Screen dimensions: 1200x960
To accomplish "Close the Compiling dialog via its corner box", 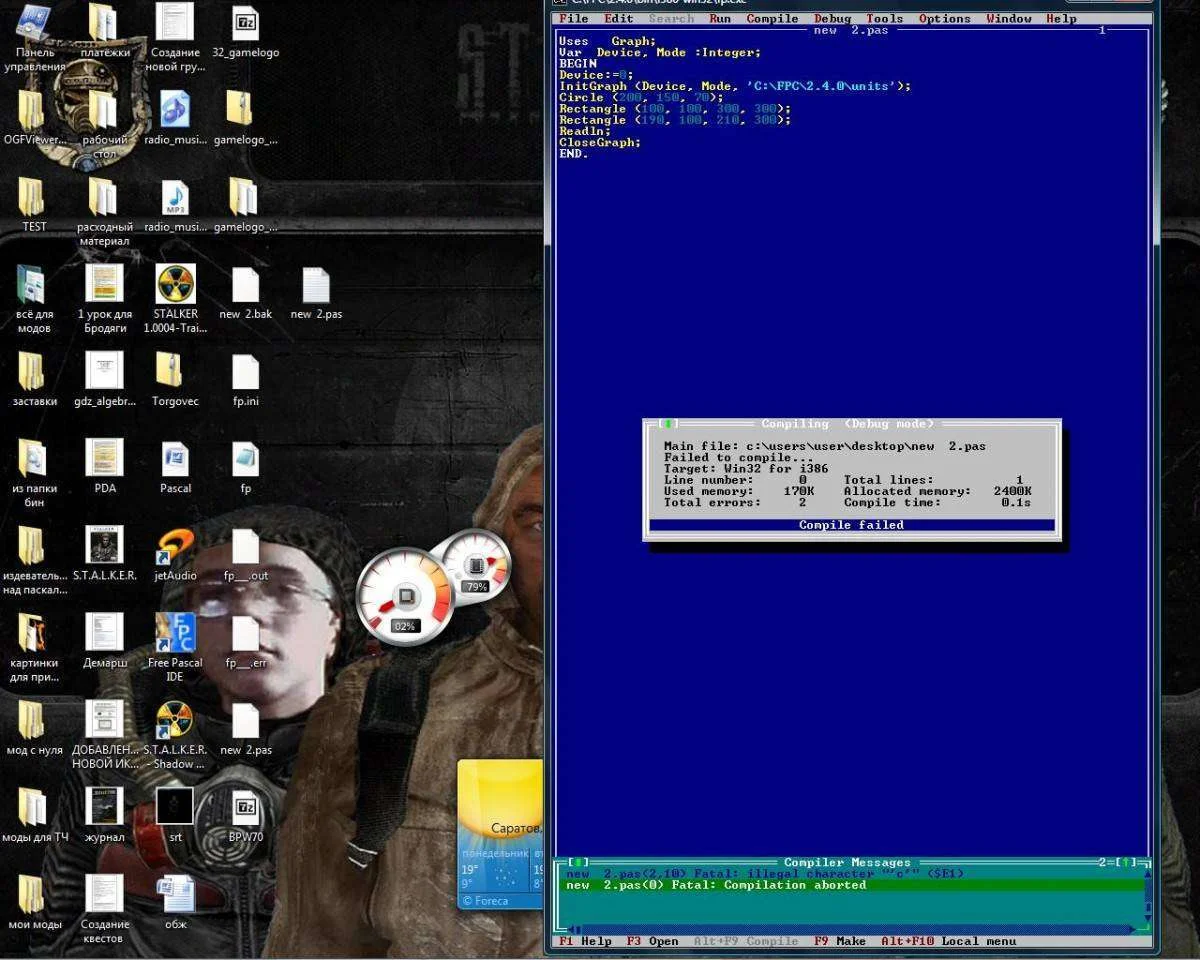I will click(668, 424).
